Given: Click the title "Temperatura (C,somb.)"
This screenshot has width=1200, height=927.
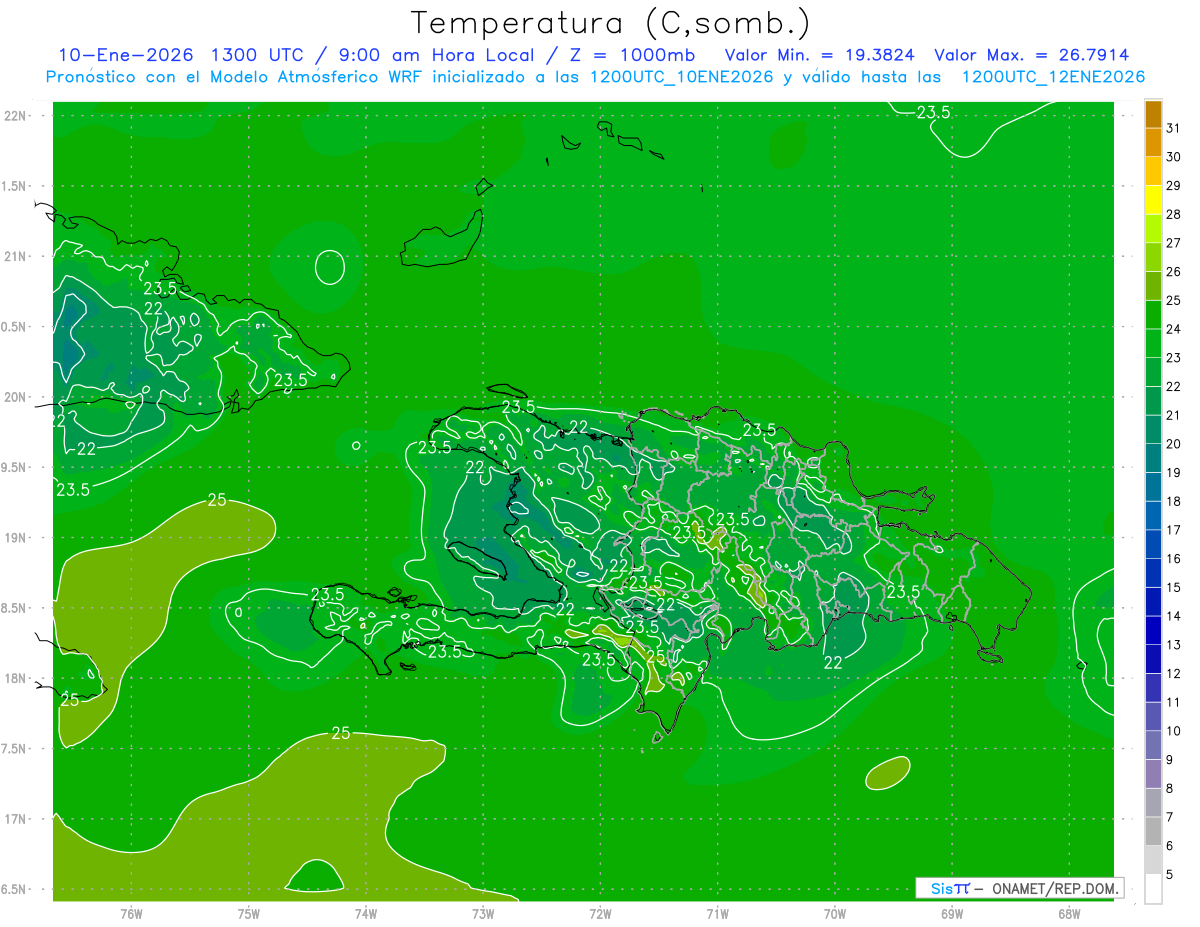Looking at the screenshot, I should 611,24.
